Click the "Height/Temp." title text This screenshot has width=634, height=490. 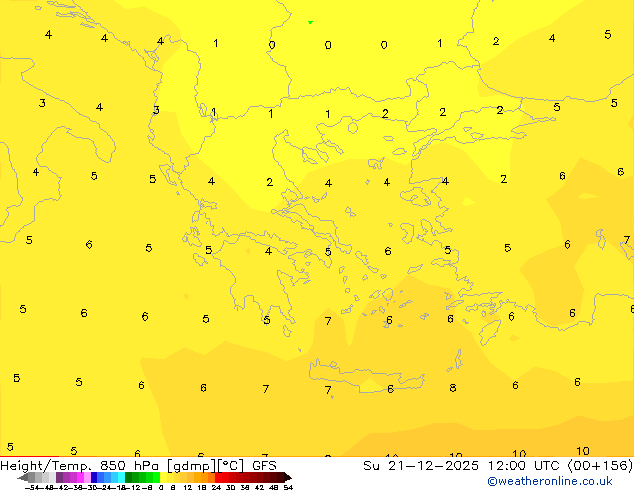coord(46,466)
